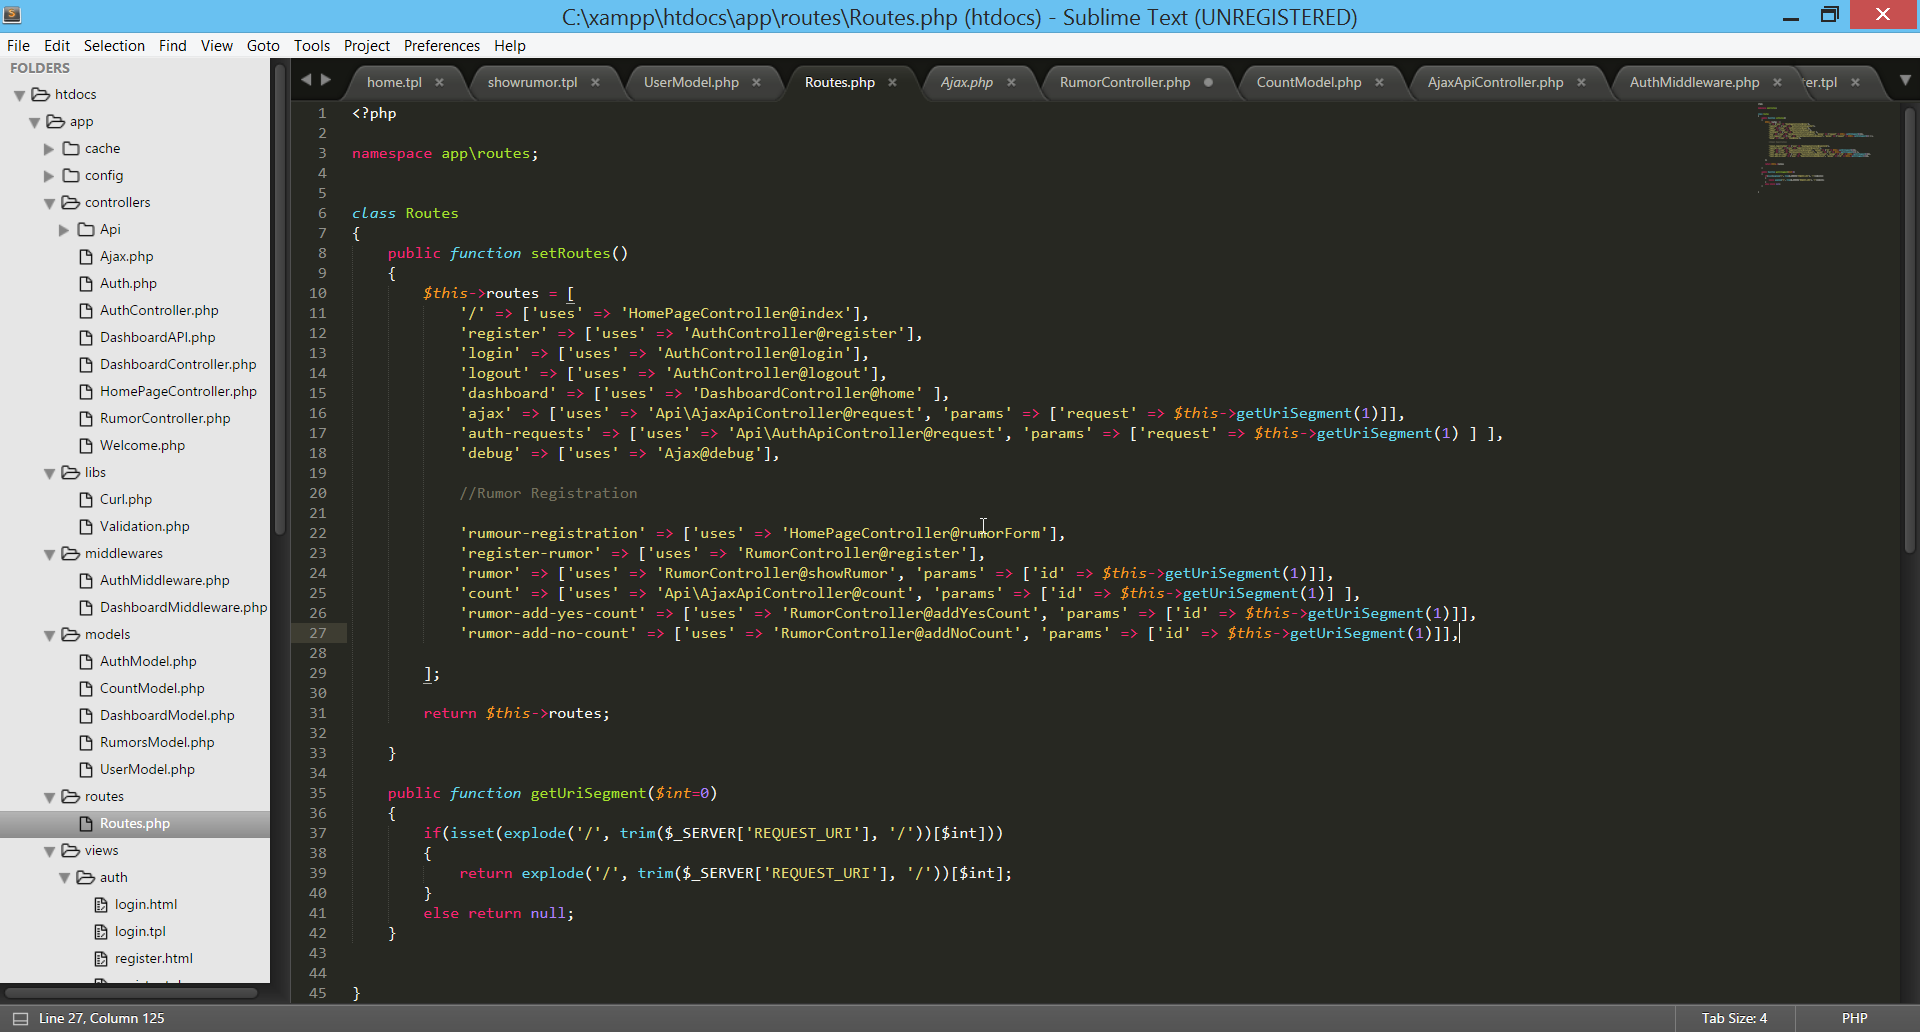Open the Tools menu
The image size is (1920, 1032).
click(312, 46)
